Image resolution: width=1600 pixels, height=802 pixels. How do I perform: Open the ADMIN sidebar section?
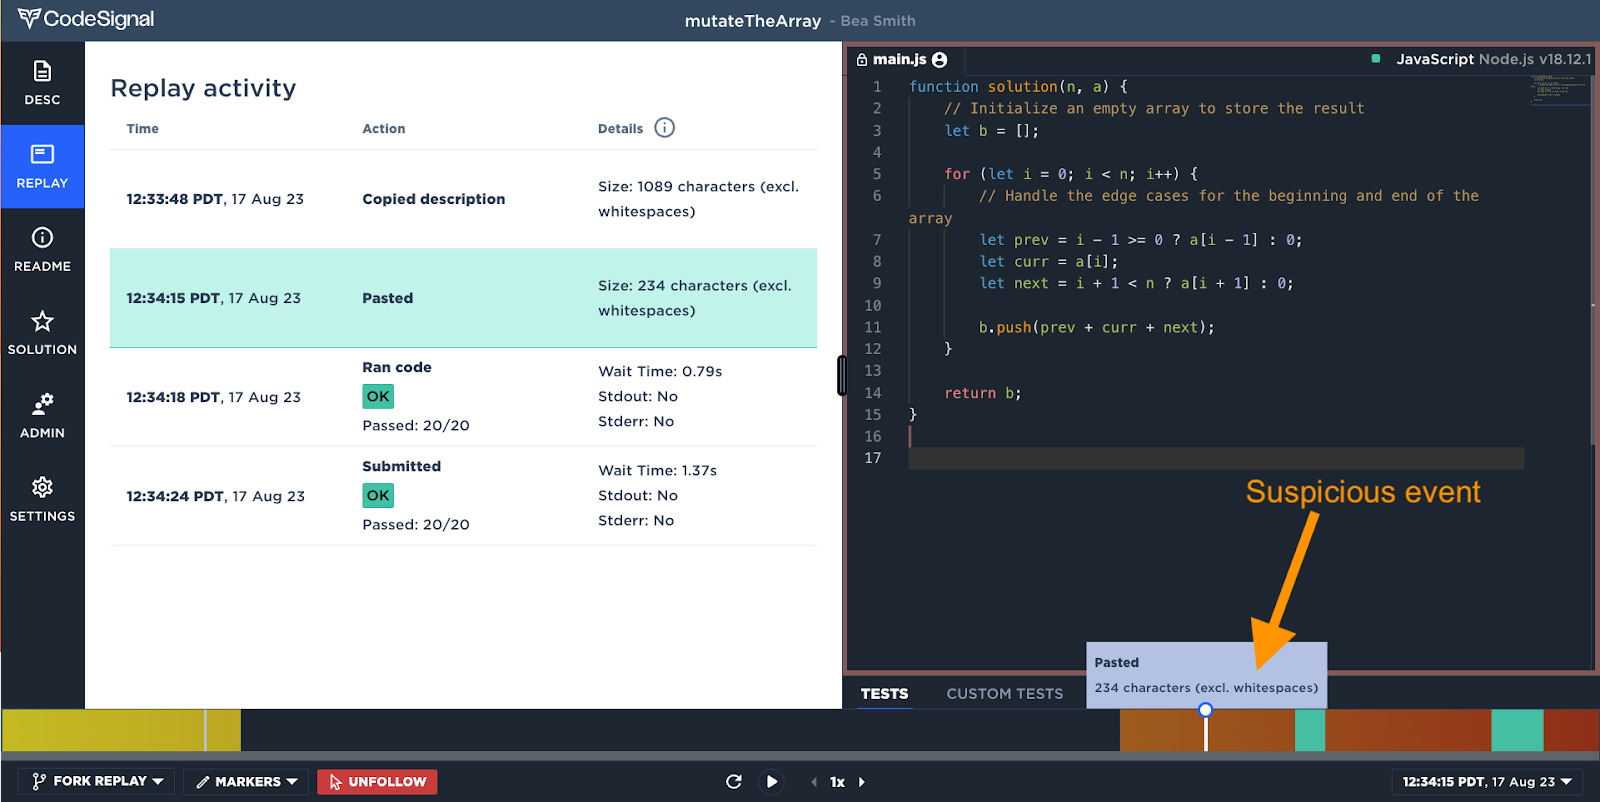click(x=42, y=416)
